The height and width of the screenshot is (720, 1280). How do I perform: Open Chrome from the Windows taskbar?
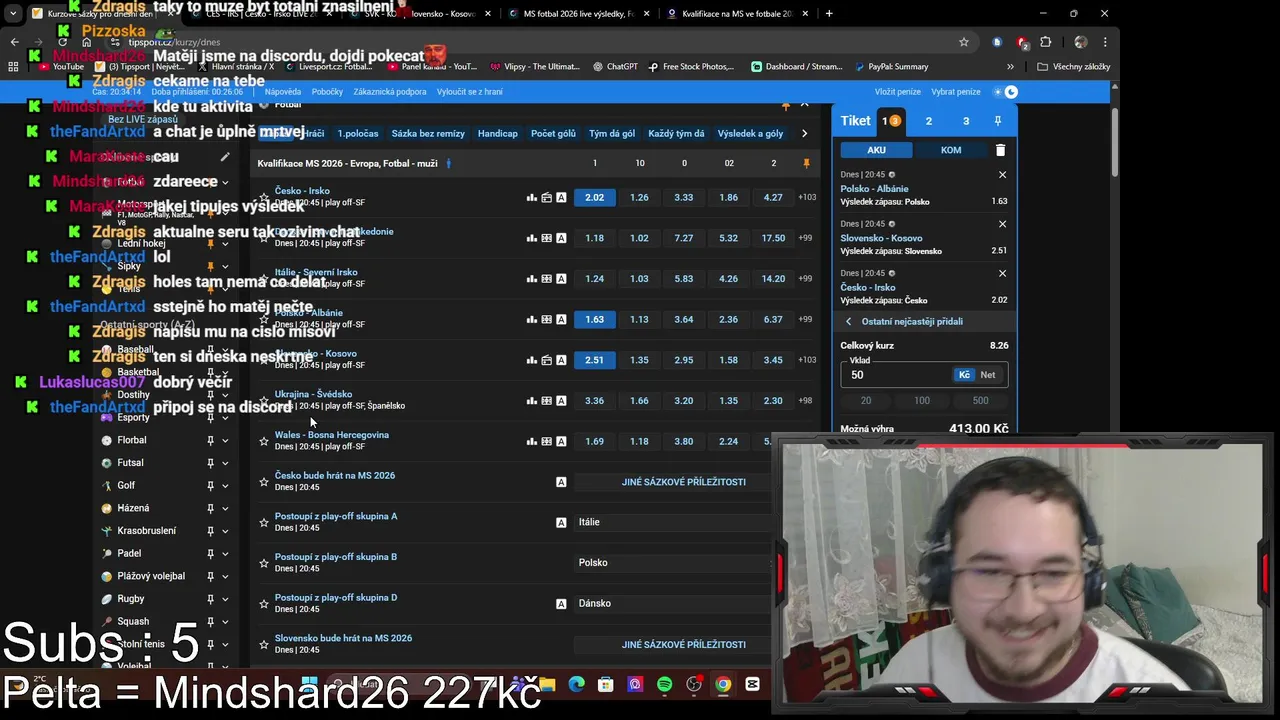pyautogui.click(x=723, y=685)
